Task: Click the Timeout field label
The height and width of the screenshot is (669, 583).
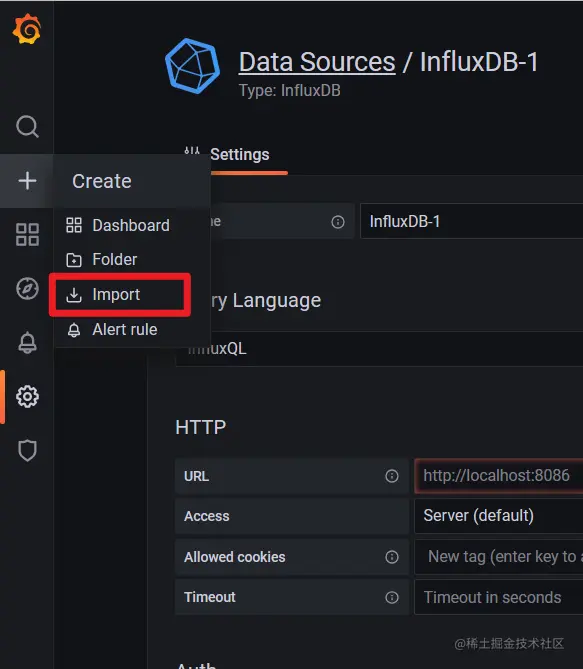Action: 210,597
